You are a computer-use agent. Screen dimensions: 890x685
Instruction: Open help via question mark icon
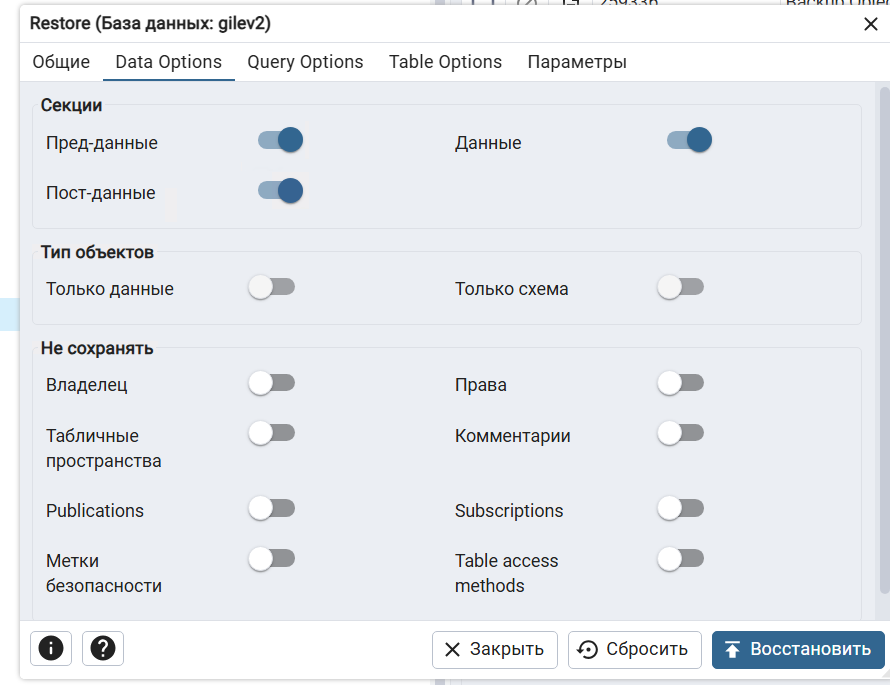pos(103,649)
